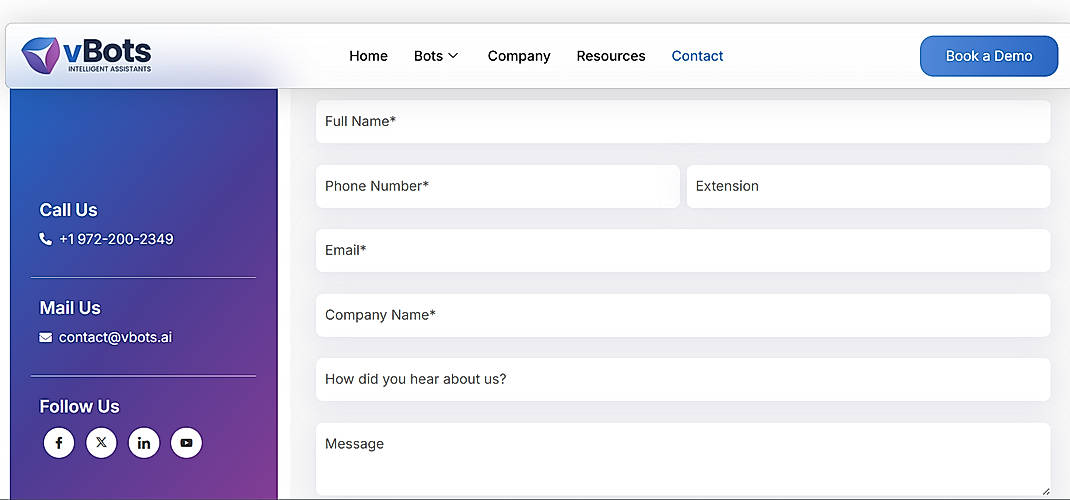Image resolution: width=1070 pixels, height=500 pixels.
Task: Open the Facebook social icon
Action: [x=59, y=443]
